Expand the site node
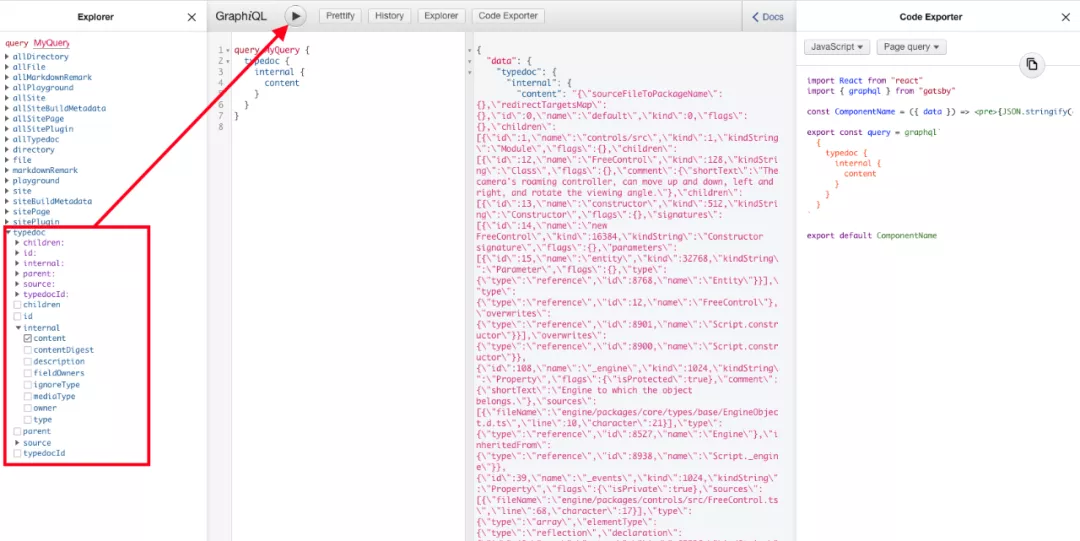Image resolution: width=1080 pixels, height=541 pixels. 8,191
